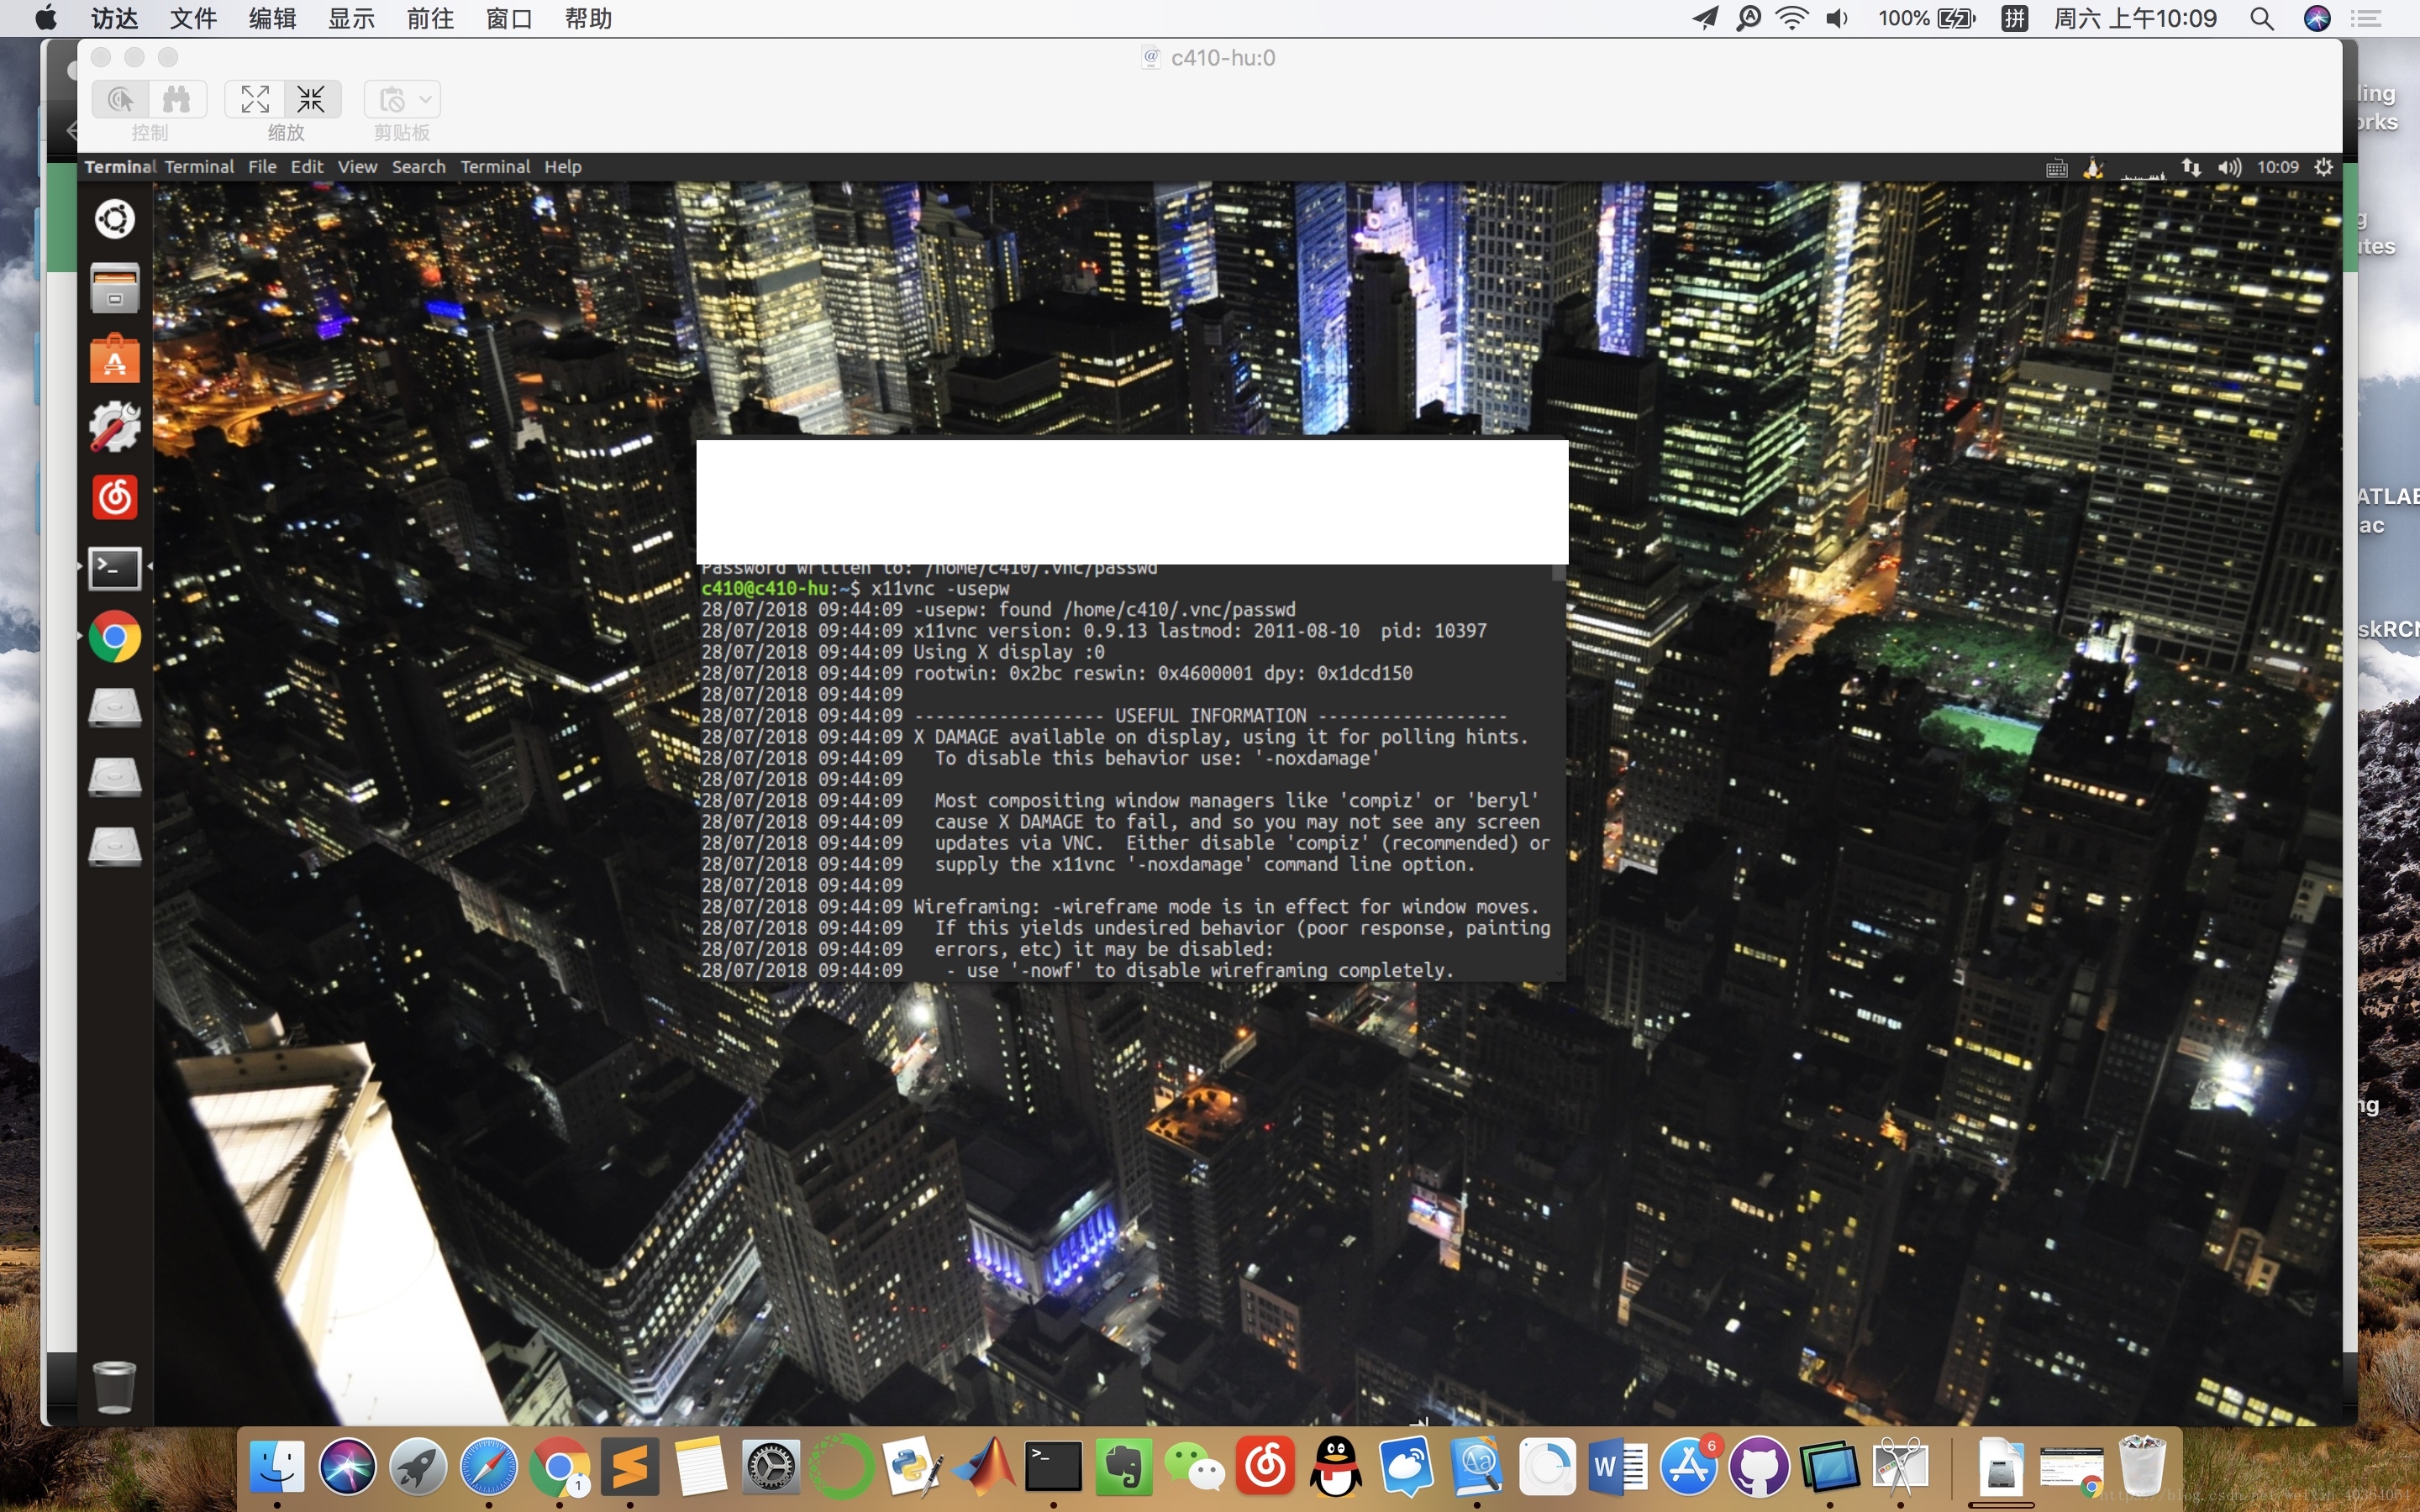
Task: Open Ubuntu launcher Trash icon
Action: pyautogui.click(x=114, y=1385)
